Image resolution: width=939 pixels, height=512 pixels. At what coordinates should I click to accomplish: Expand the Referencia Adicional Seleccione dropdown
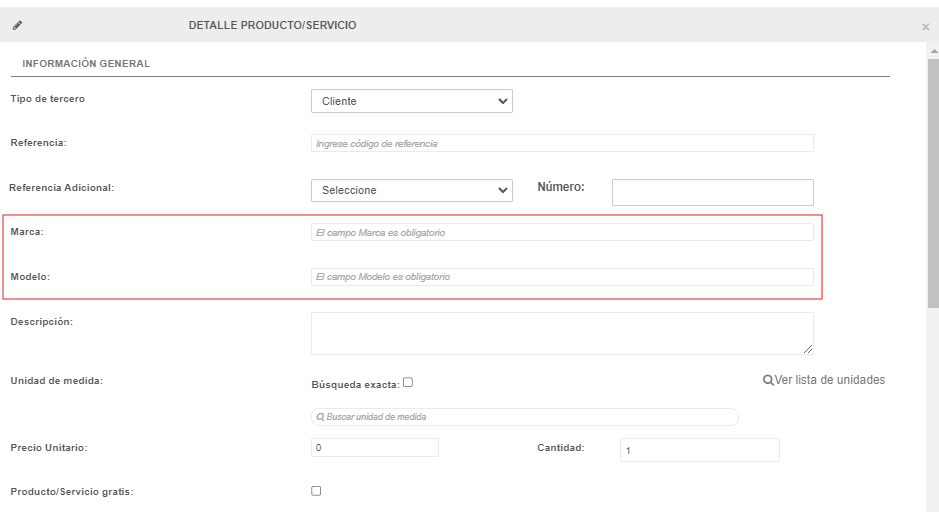412,190
